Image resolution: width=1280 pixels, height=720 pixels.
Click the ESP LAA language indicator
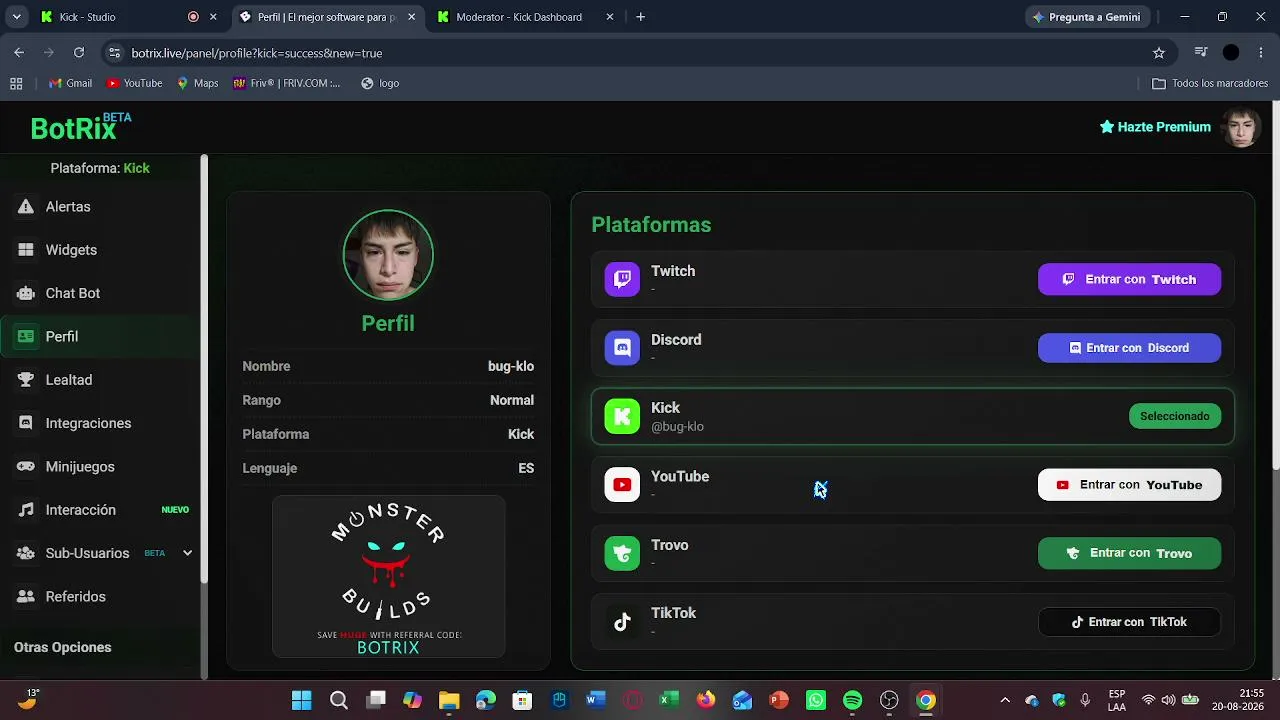pos(1117,700)
